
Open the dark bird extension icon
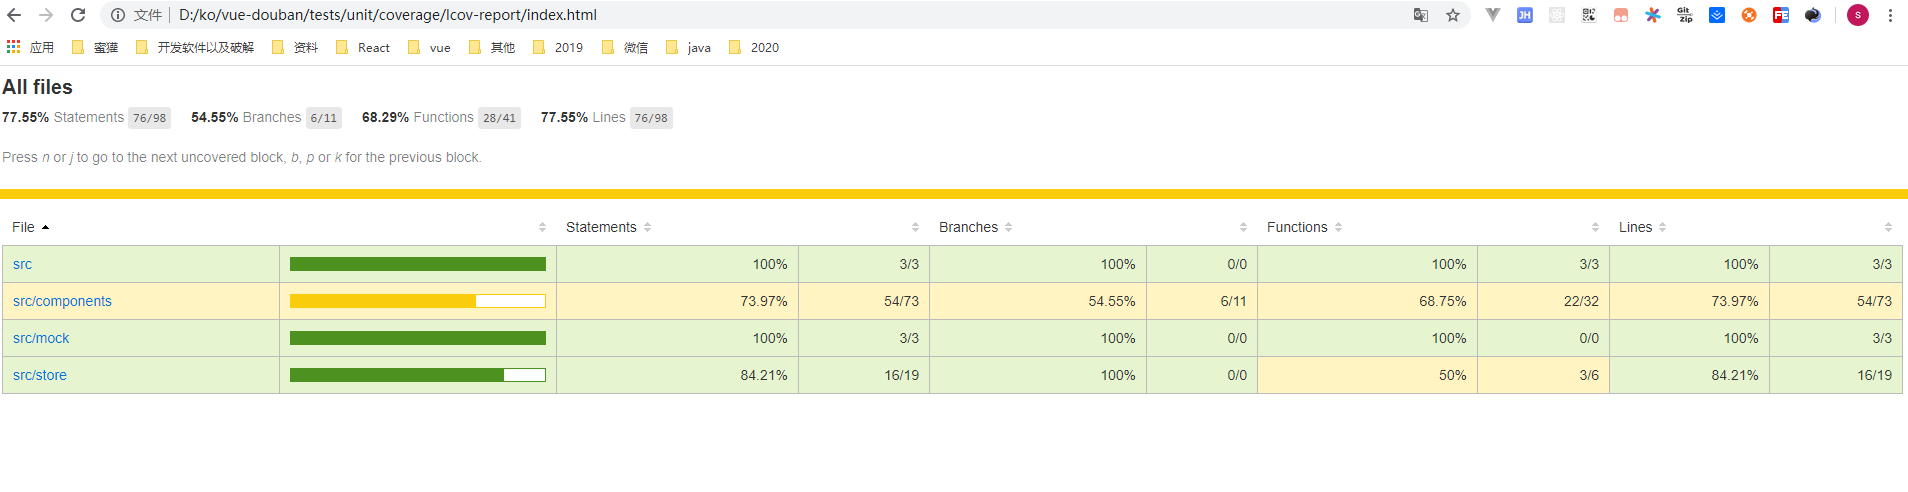click(1813, 15)
